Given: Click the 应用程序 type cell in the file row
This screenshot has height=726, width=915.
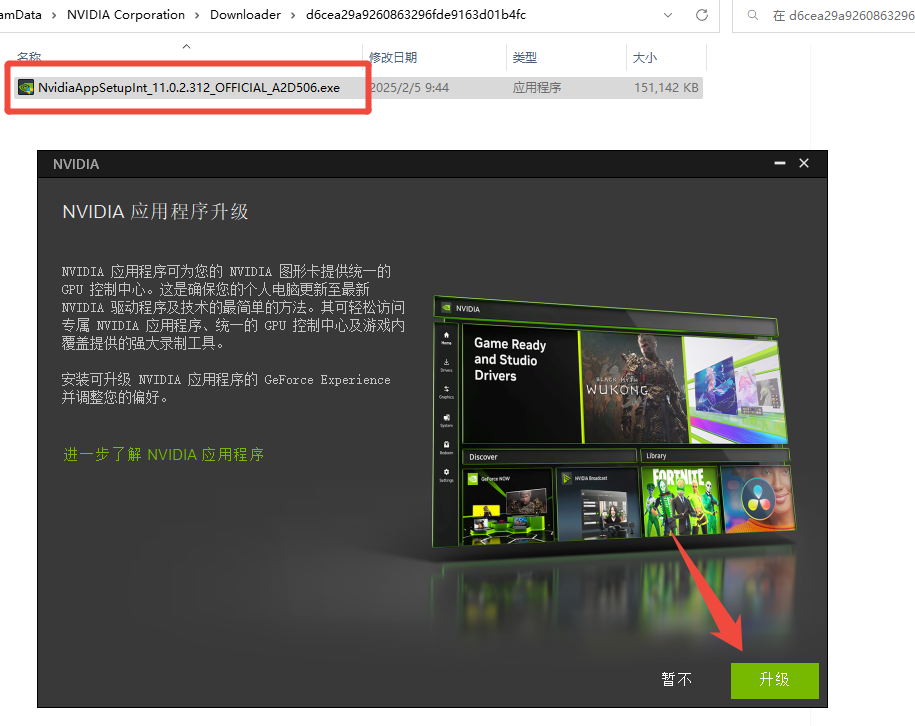Looking at the screenshot, I should pyautogui.click(x=536, y=88).
